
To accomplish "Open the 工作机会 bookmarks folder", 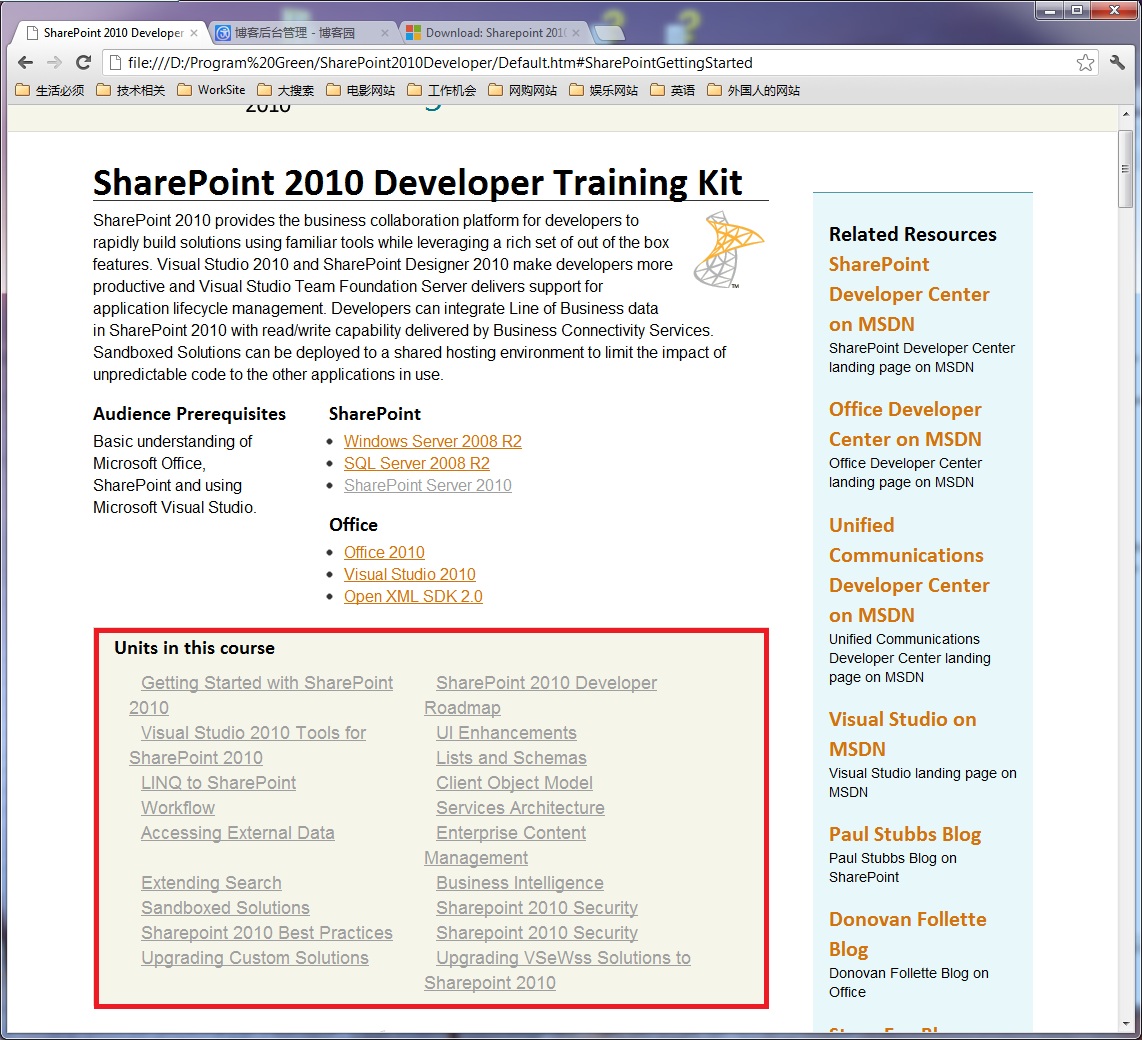I will (441, 90).
